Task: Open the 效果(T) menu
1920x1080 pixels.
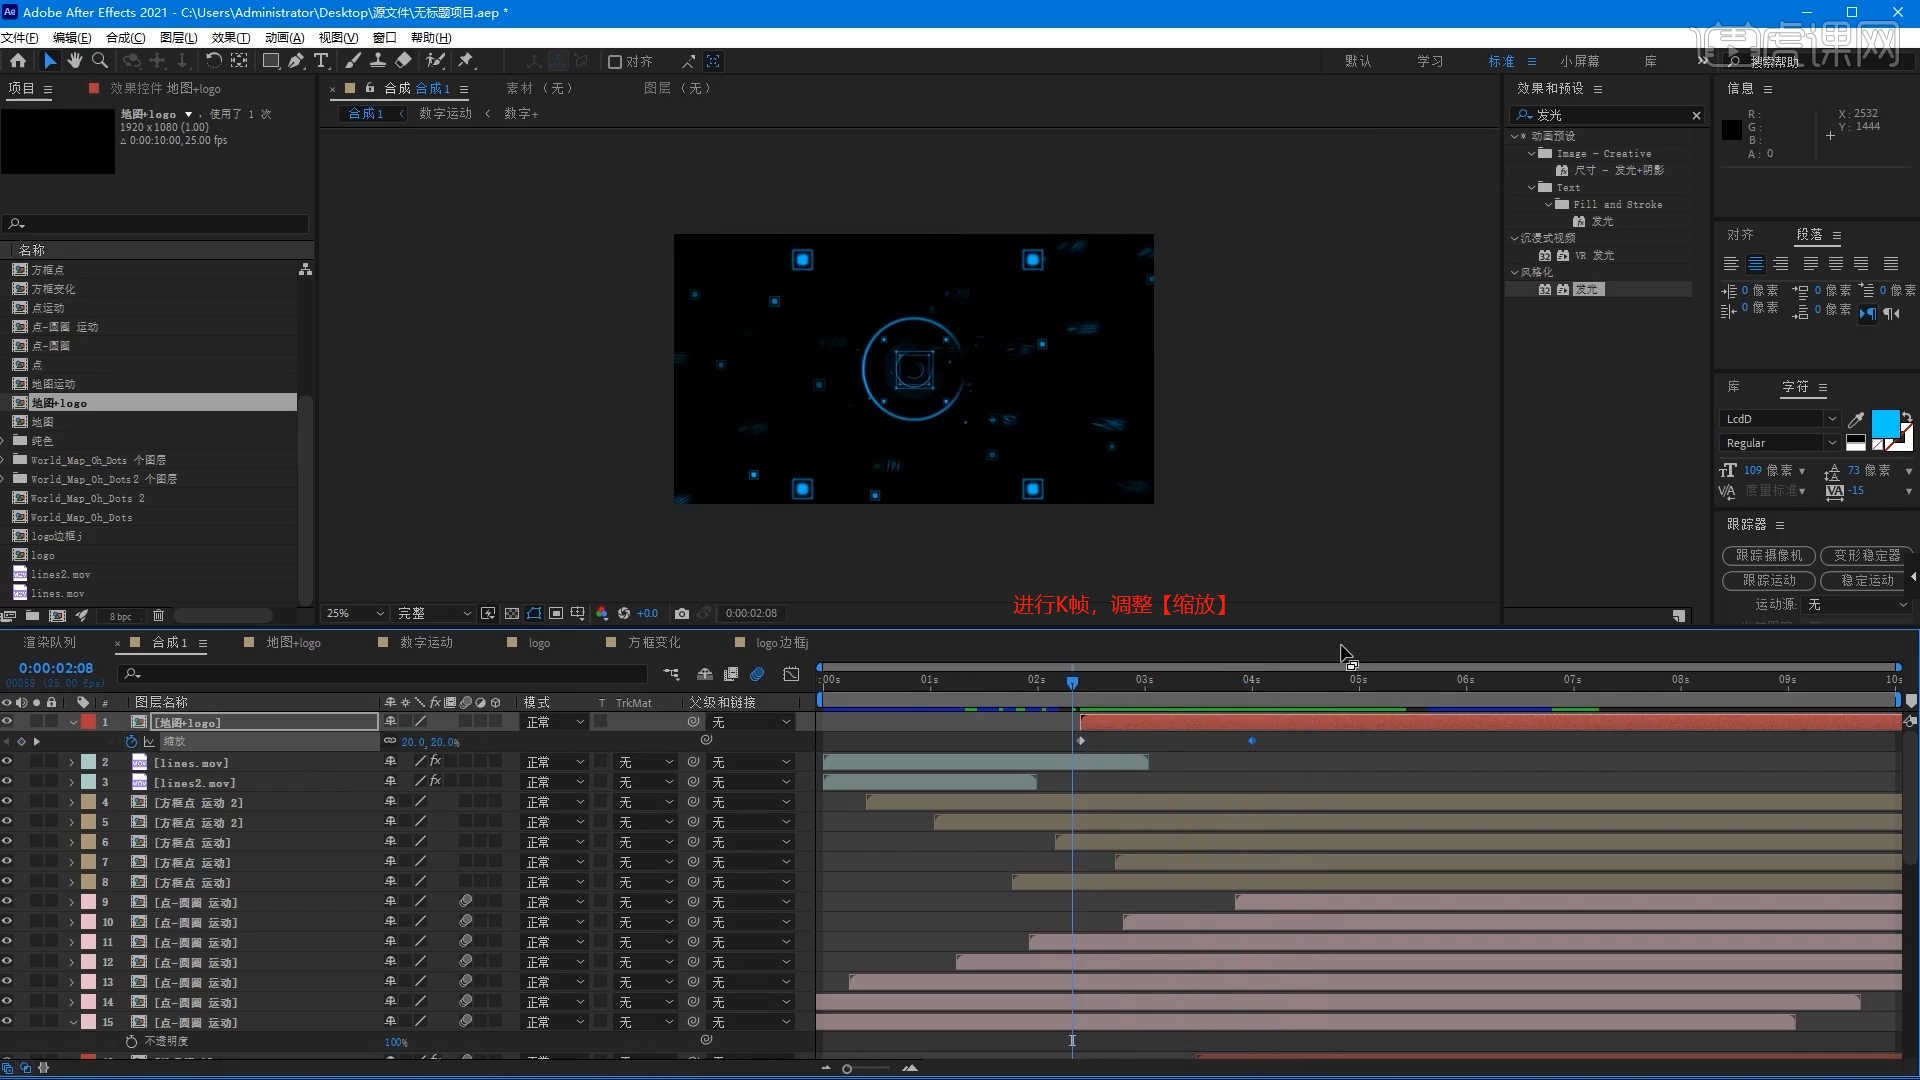Action: (230, 37)
